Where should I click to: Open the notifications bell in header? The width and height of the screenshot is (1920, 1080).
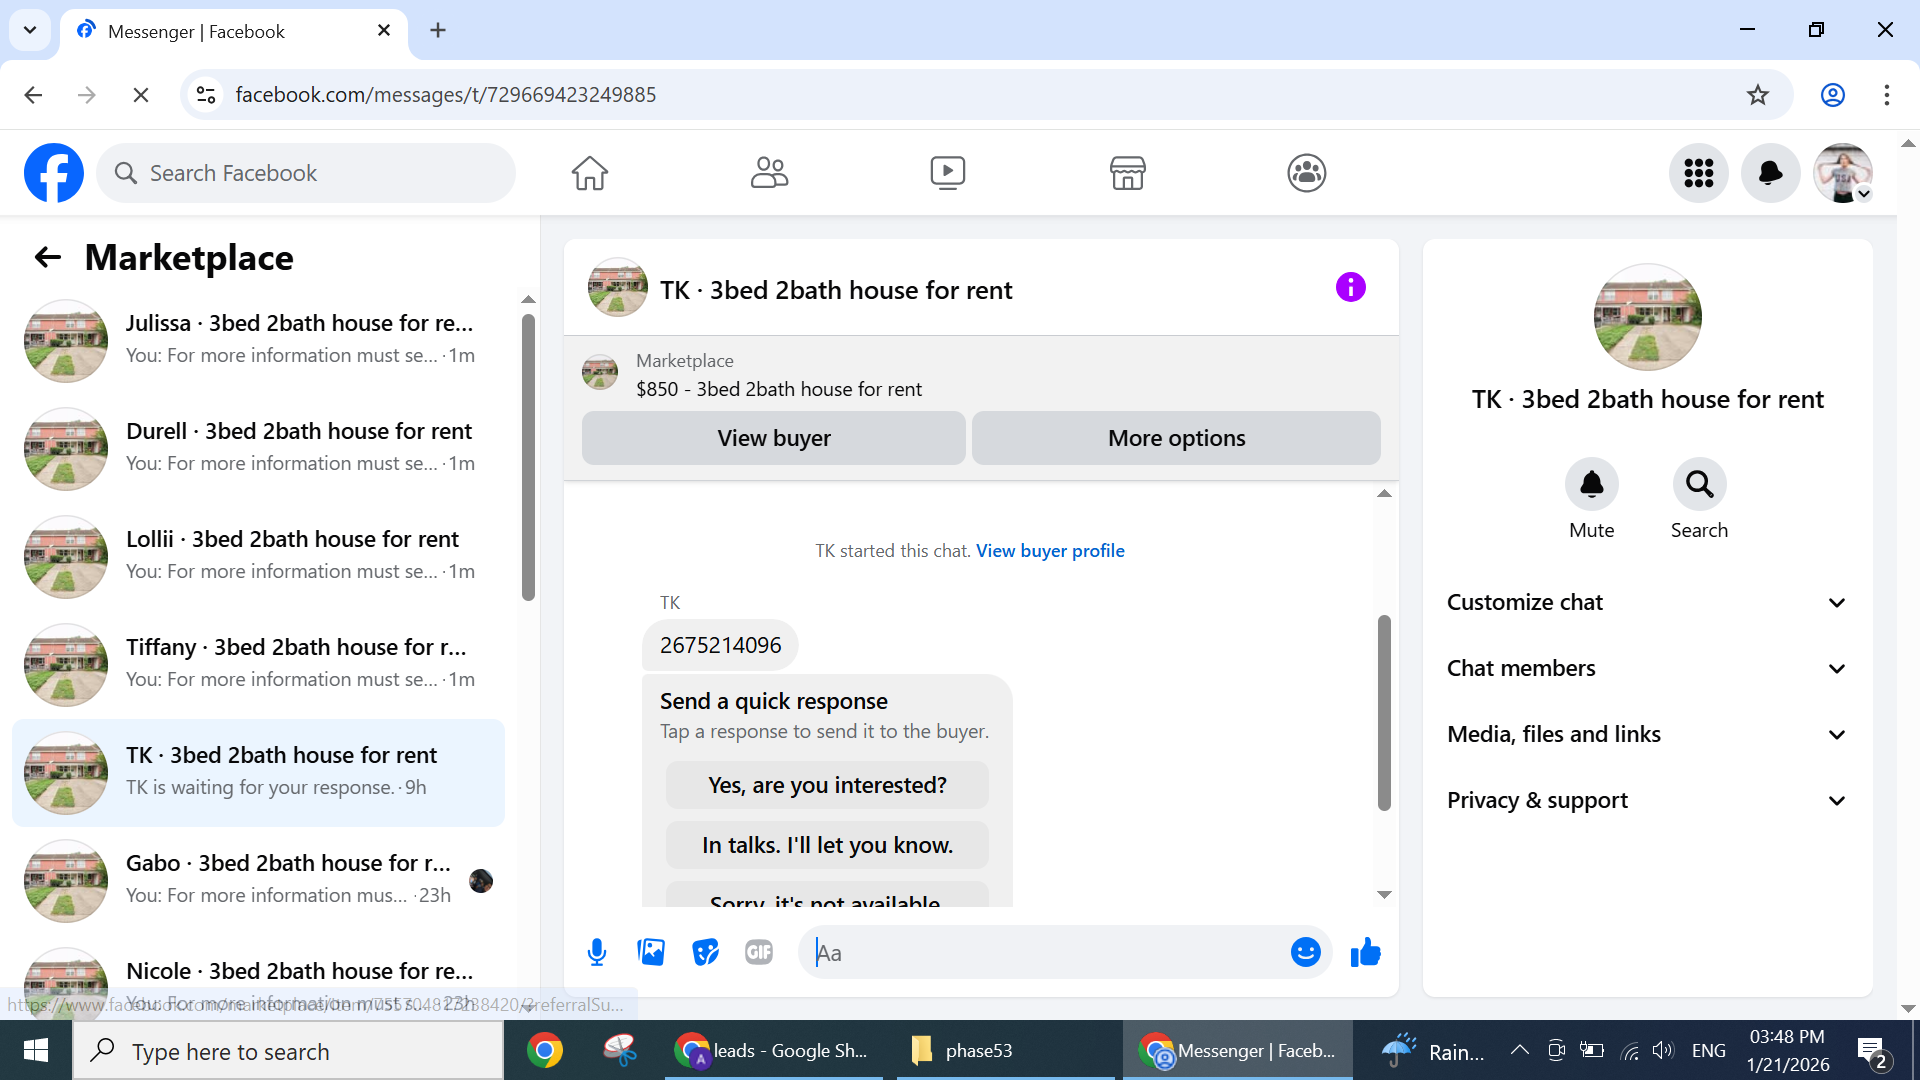point(1770,173)
